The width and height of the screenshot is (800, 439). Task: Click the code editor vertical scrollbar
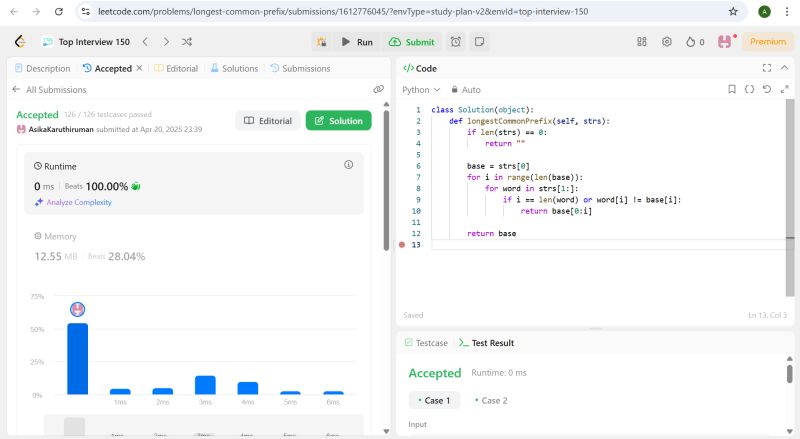pyautogui.click(x=790, y=198)
